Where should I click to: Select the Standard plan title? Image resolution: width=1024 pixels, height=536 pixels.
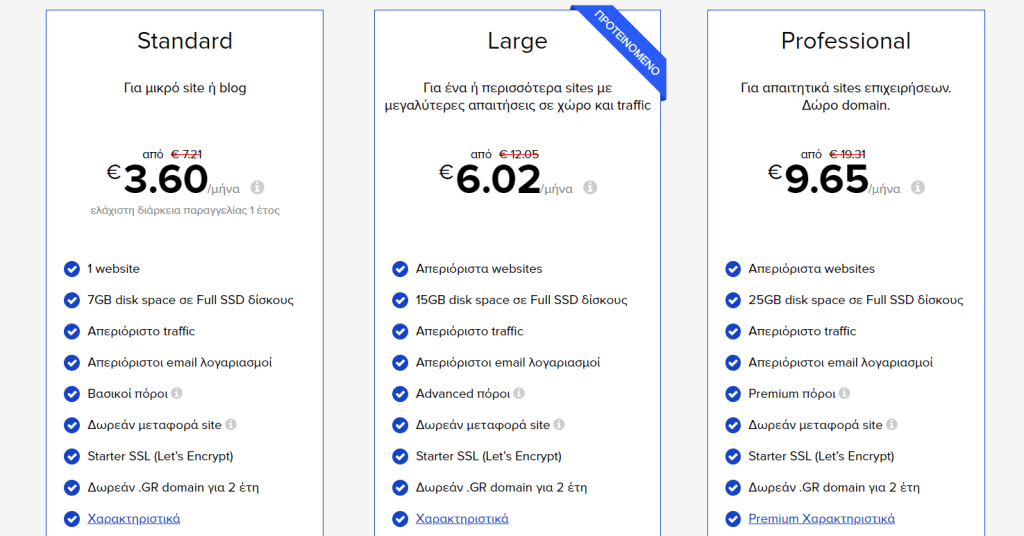[x=185, y=41]
